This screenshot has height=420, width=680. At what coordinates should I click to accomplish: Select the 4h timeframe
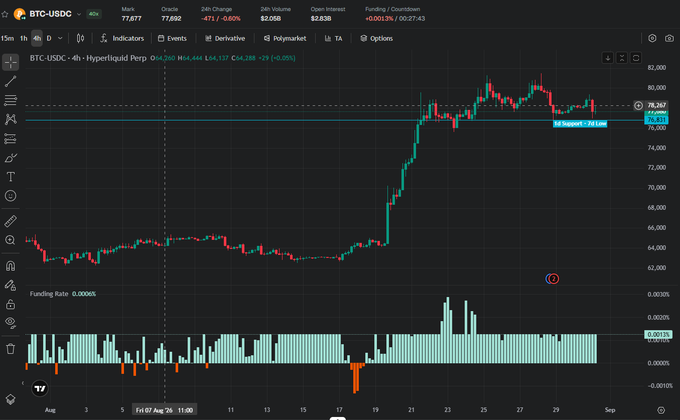37,38
